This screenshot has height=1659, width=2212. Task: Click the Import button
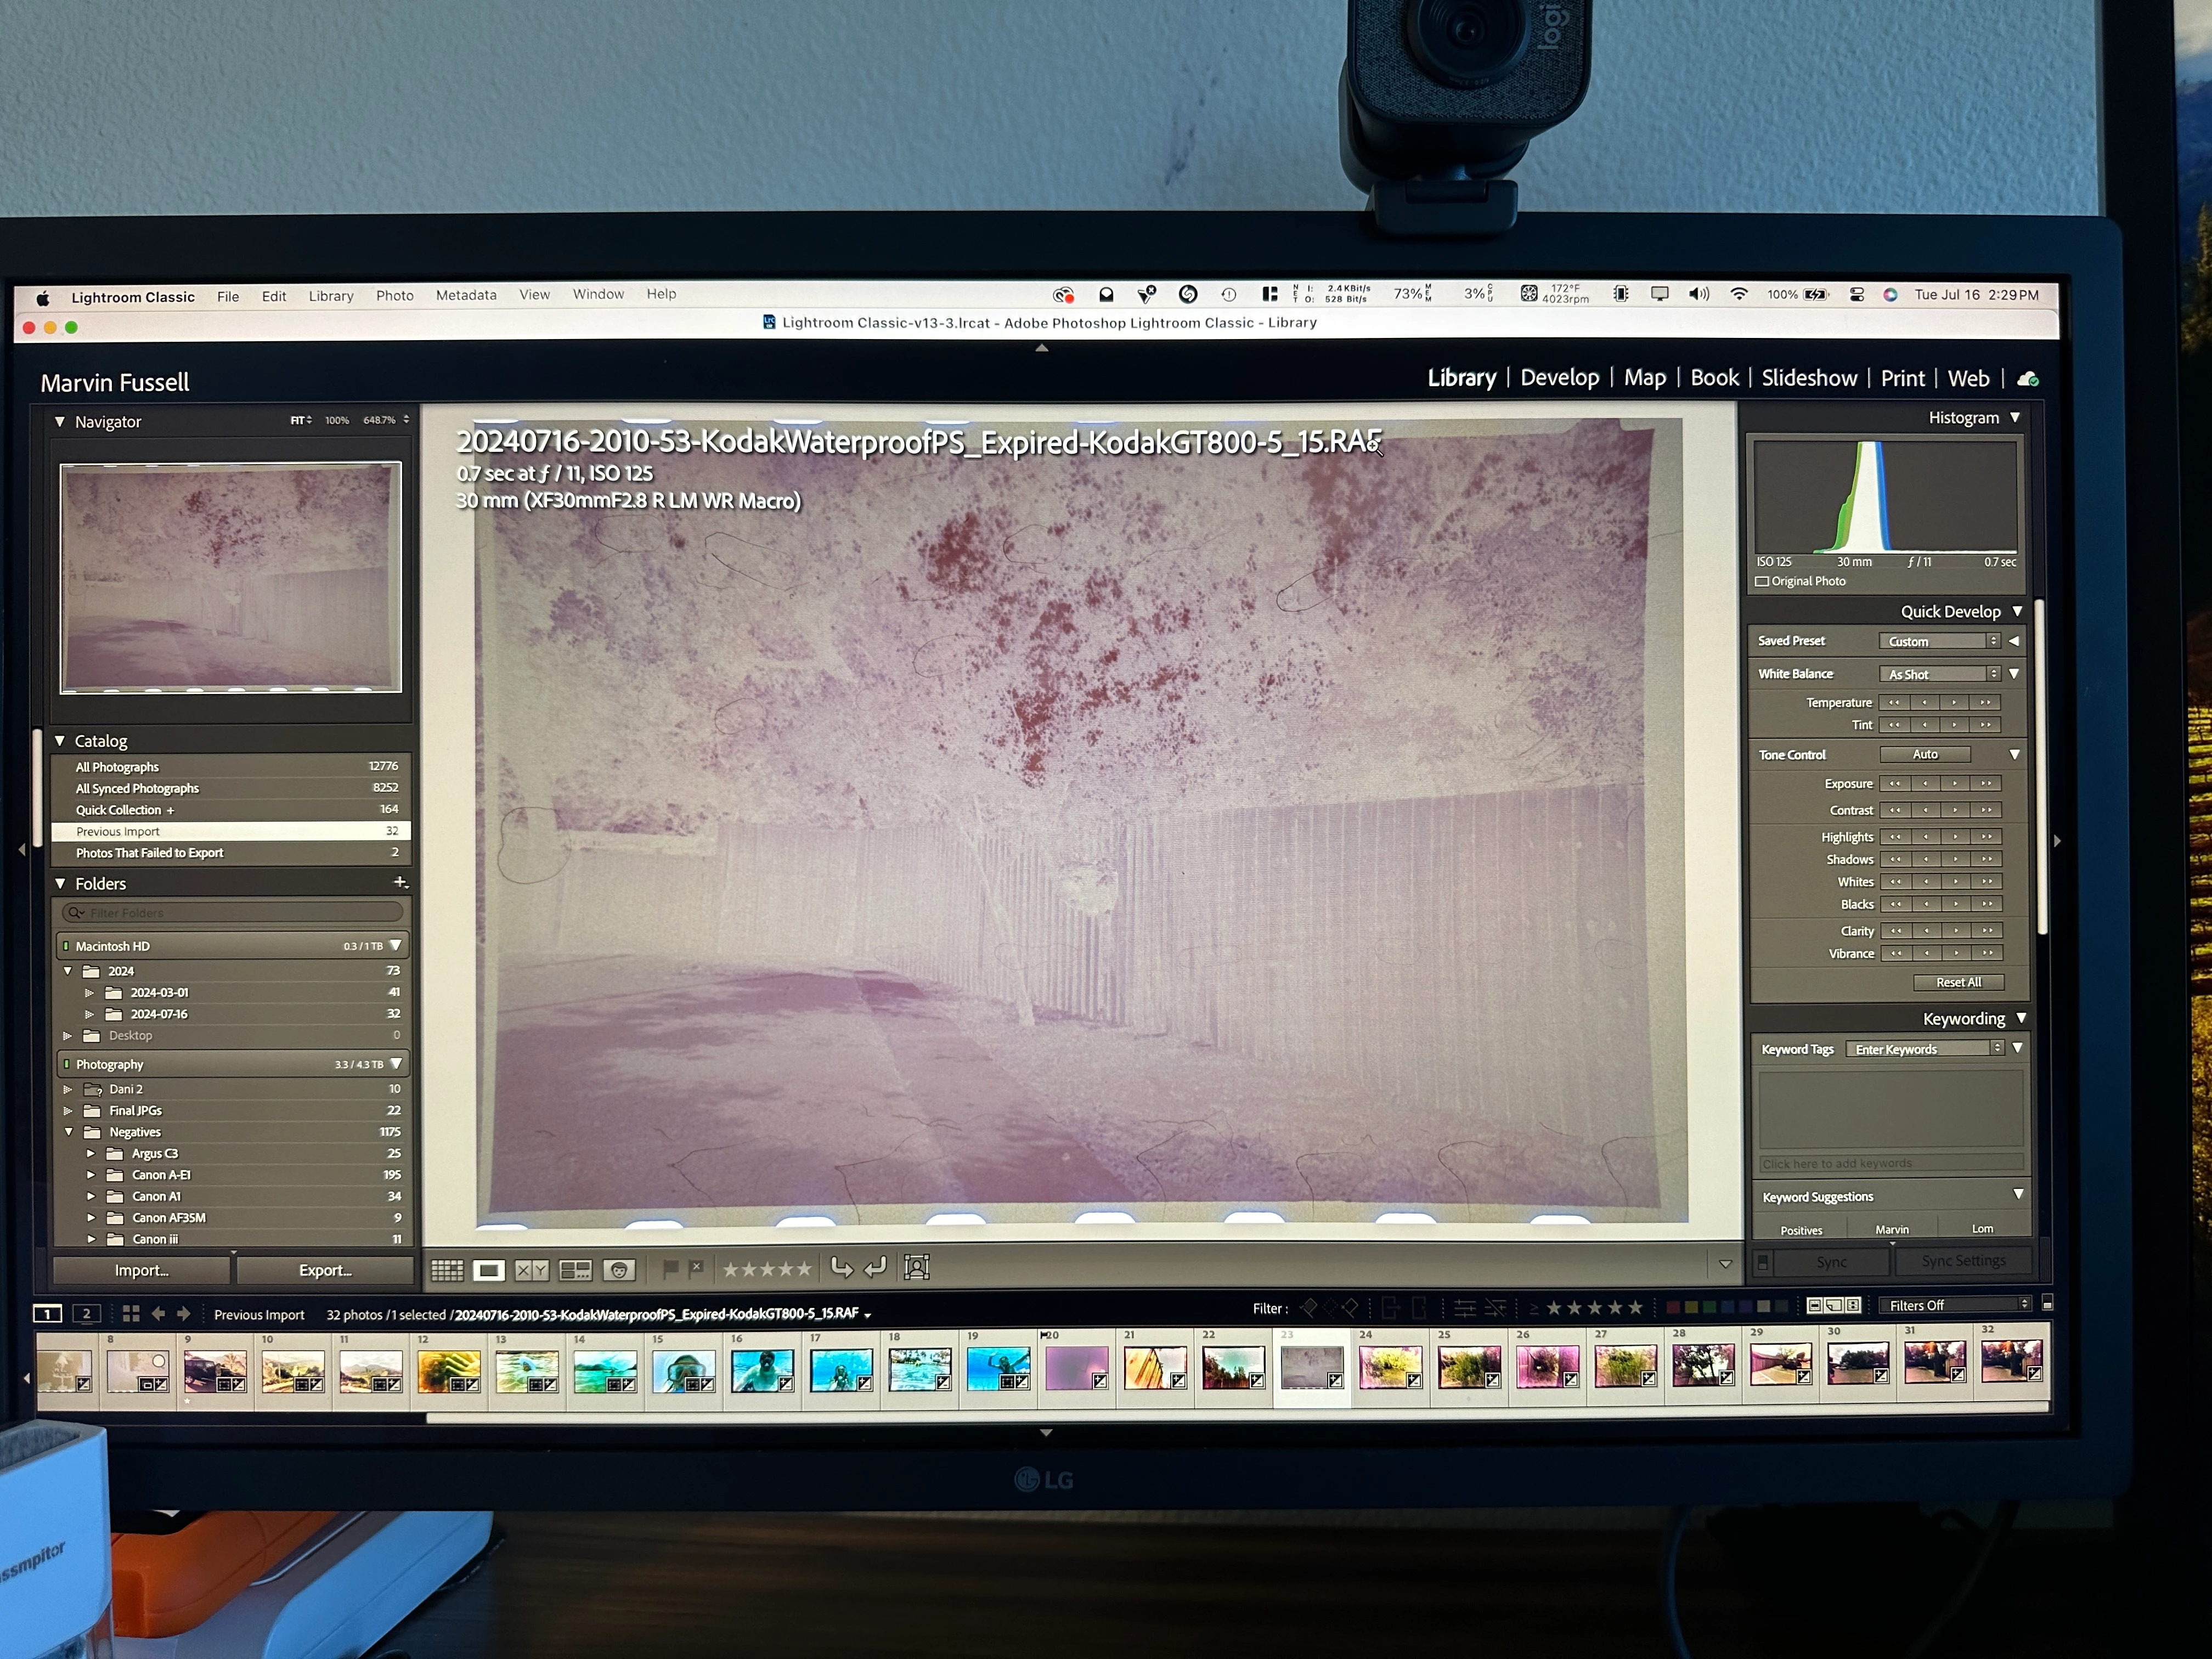pyautogui.click(x=141, y=1270)
